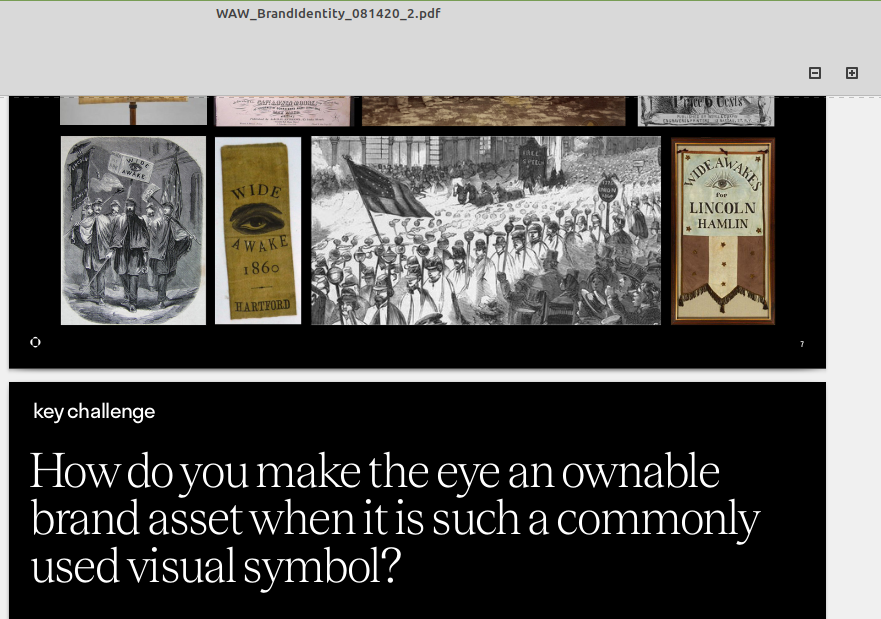Click the eye illustration on the yellow ribbon
The image size is (881, 619).
257,220
